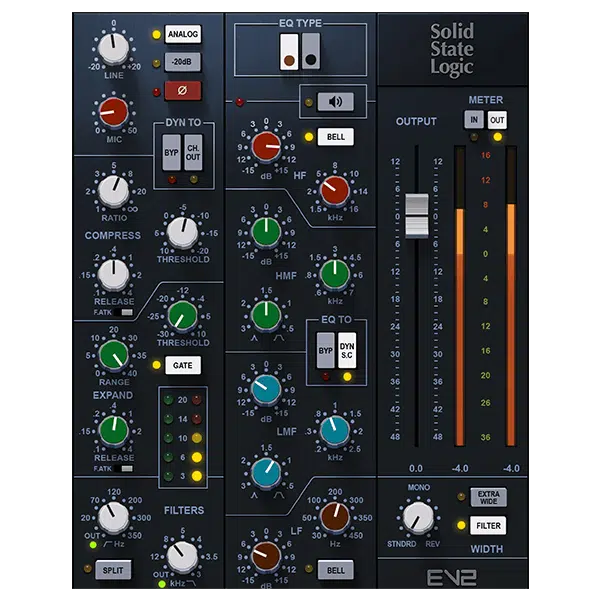Click the compressor RELEASE white knob
Screen dimensions: 600x600
click(114, 274)
